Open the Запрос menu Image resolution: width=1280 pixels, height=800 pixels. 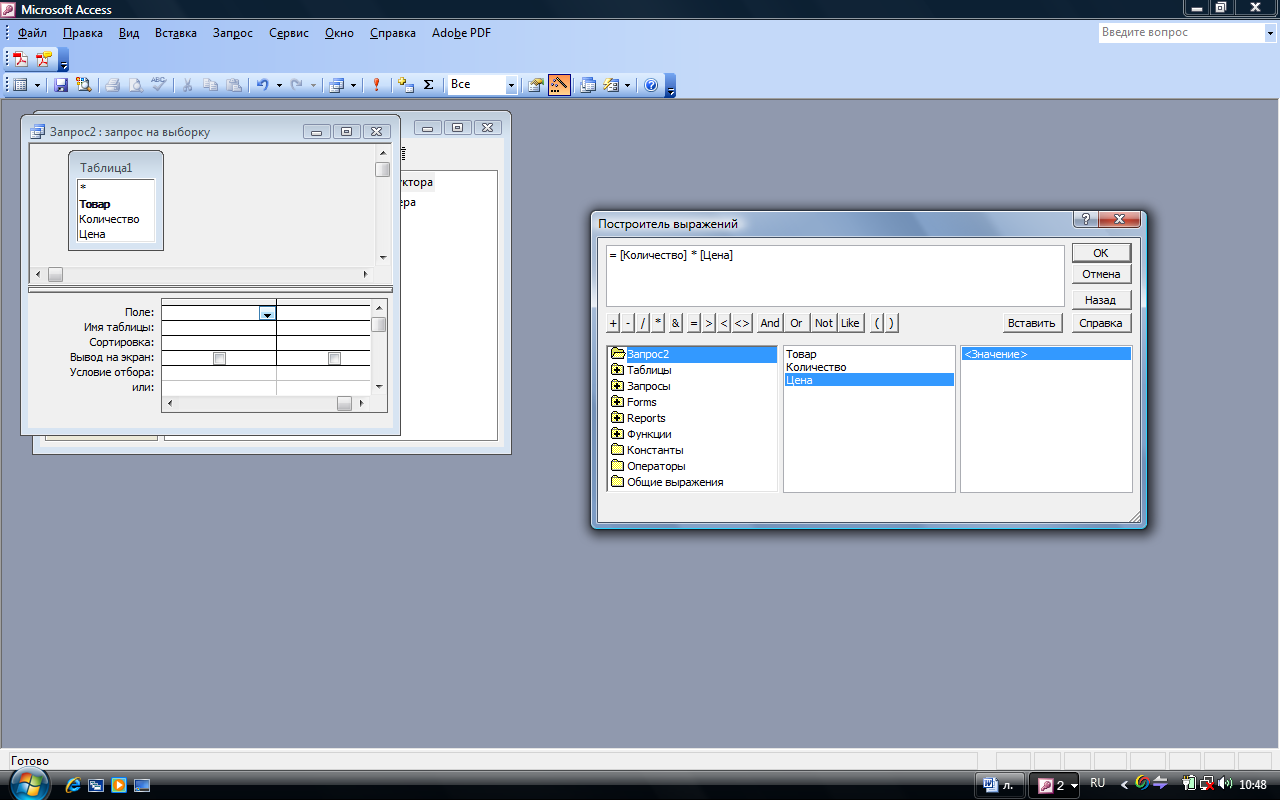(x=233, y=33)
